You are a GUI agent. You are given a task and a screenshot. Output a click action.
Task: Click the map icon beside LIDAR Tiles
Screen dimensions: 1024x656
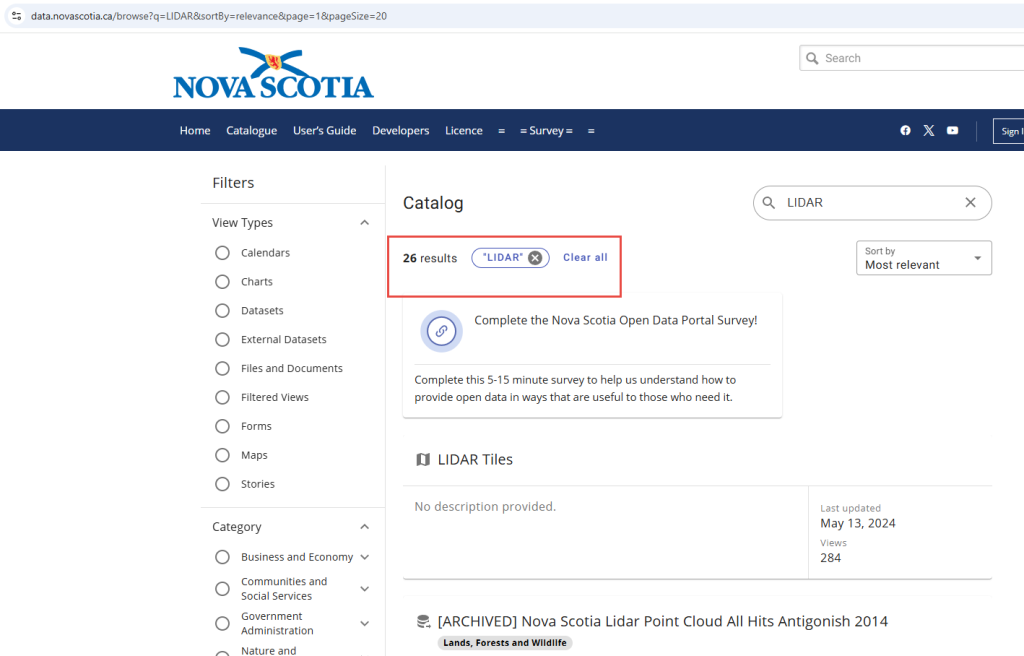[423, 459]
